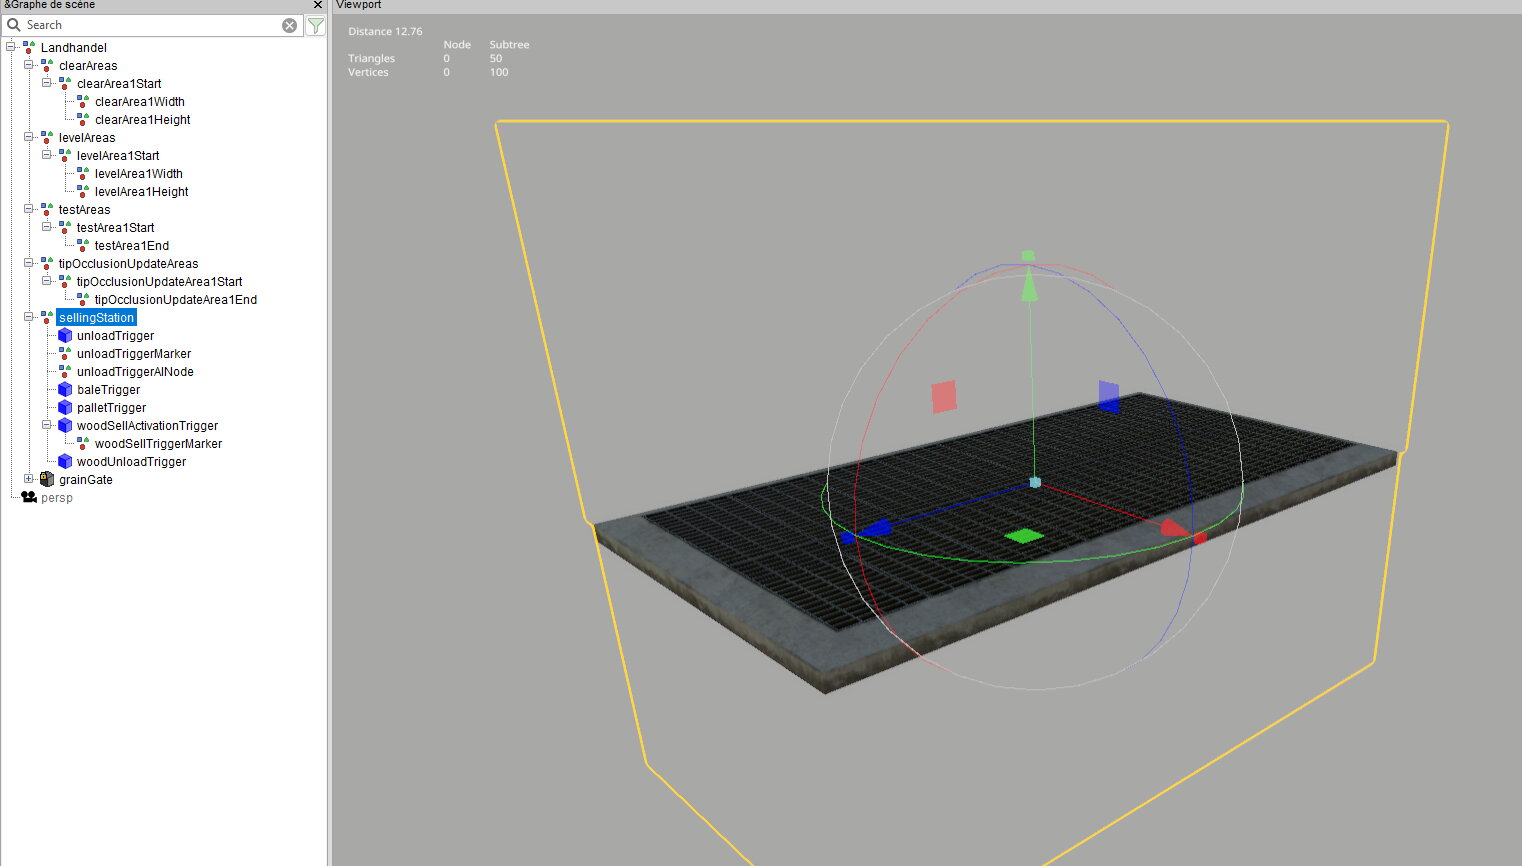Click the green plane handle on the grate
Image resolution: width=1522 pixels, height=866 pixels.
1023,537
